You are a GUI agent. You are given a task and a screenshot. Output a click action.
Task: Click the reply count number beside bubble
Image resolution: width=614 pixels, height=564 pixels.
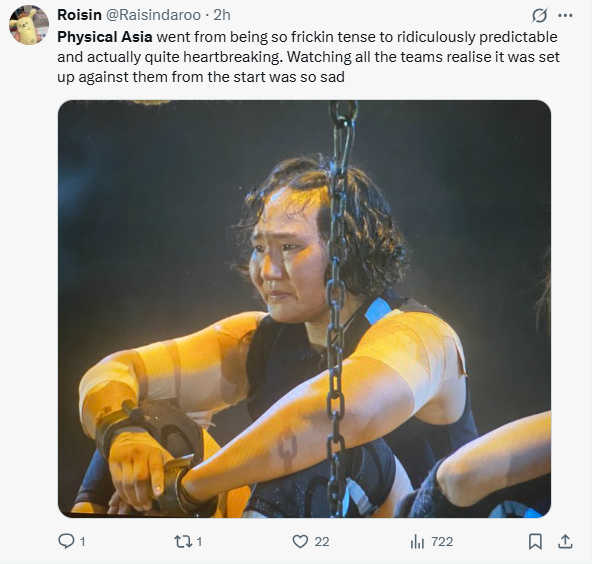82,541
